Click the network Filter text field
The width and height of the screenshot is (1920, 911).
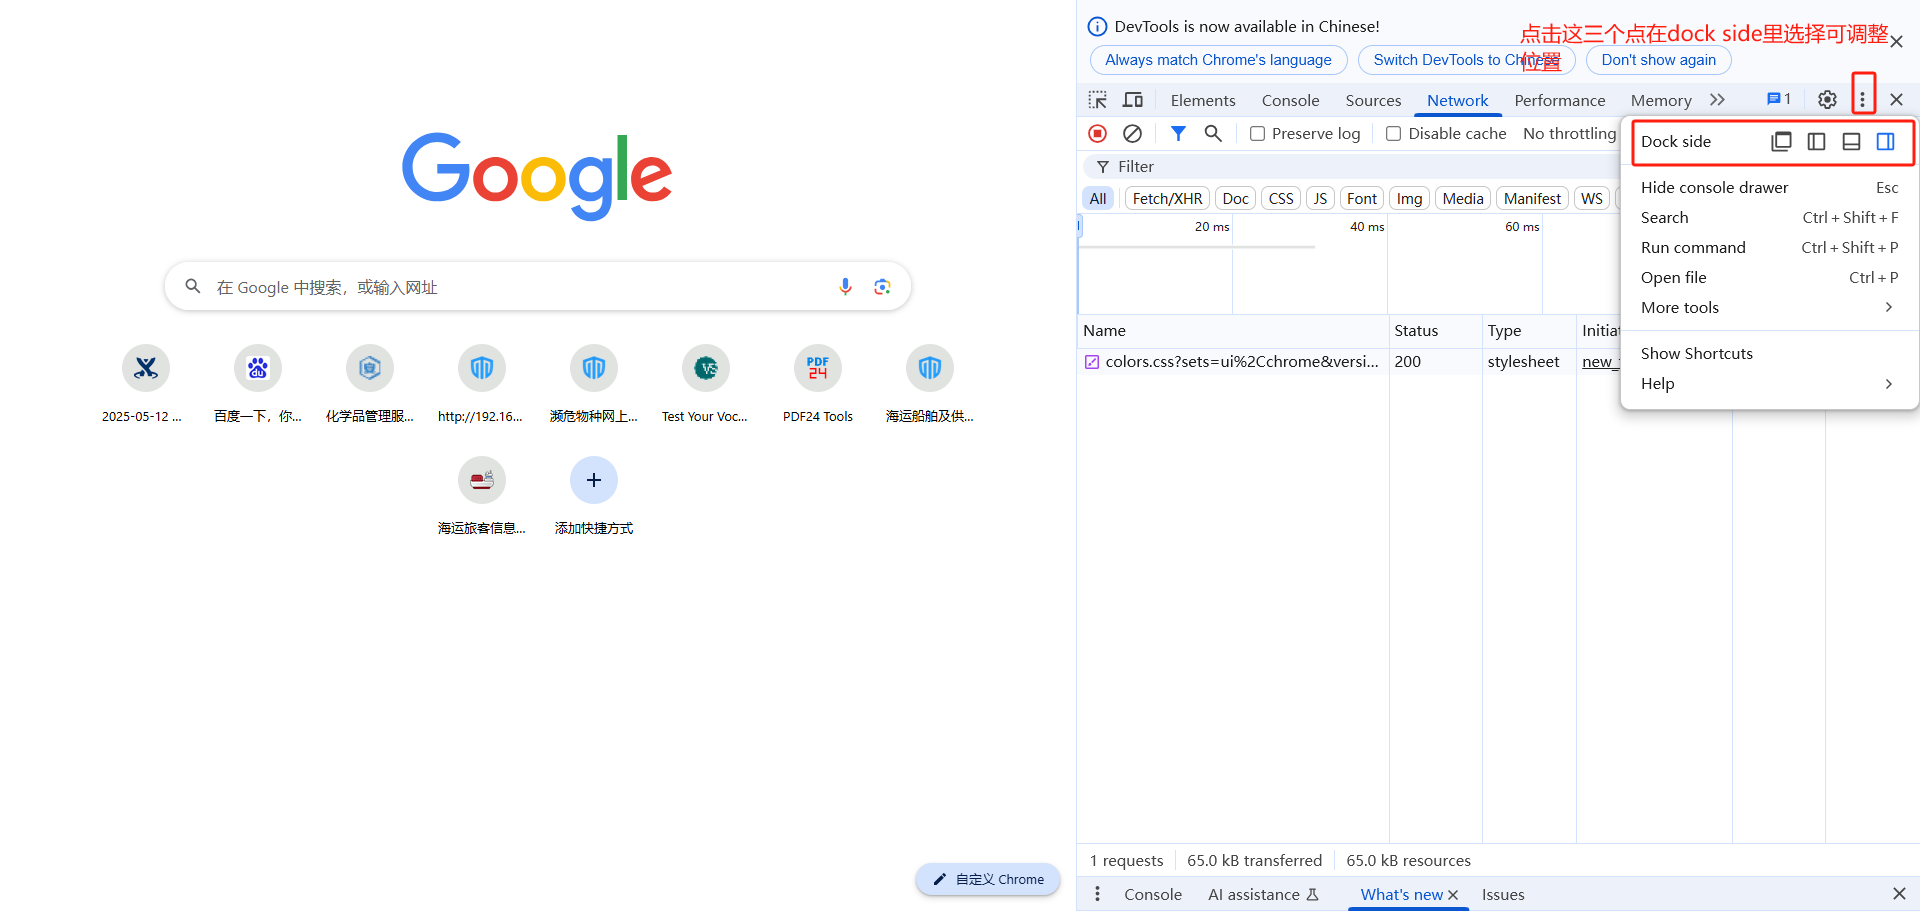point(1350,166)
